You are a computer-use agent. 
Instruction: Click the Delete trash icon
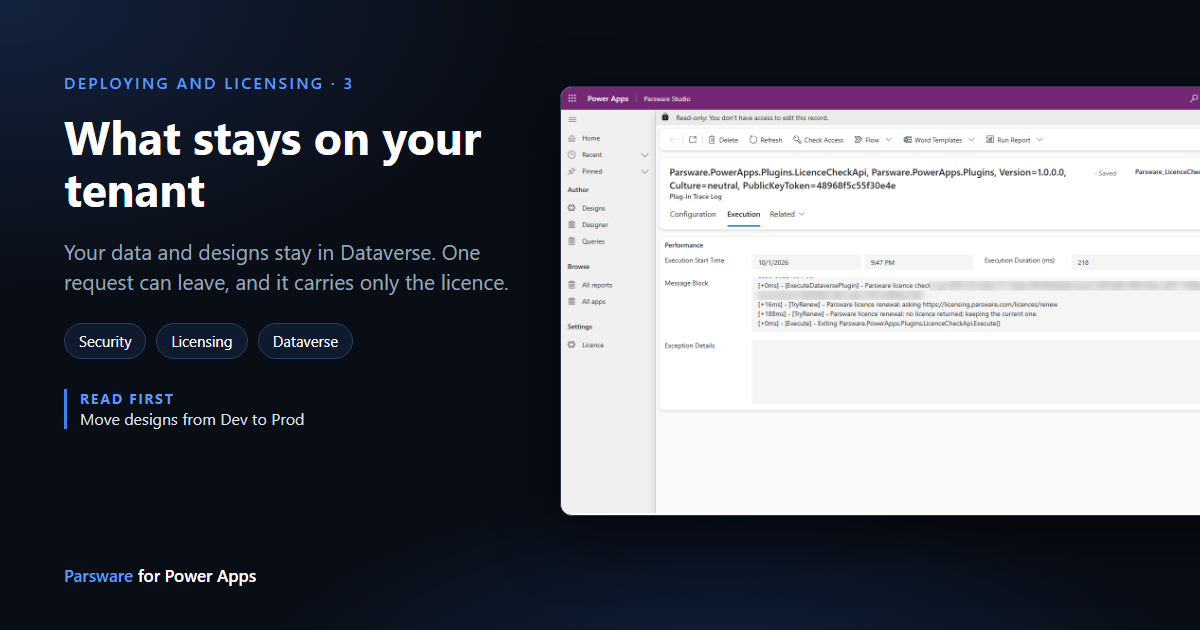[713, 140]
